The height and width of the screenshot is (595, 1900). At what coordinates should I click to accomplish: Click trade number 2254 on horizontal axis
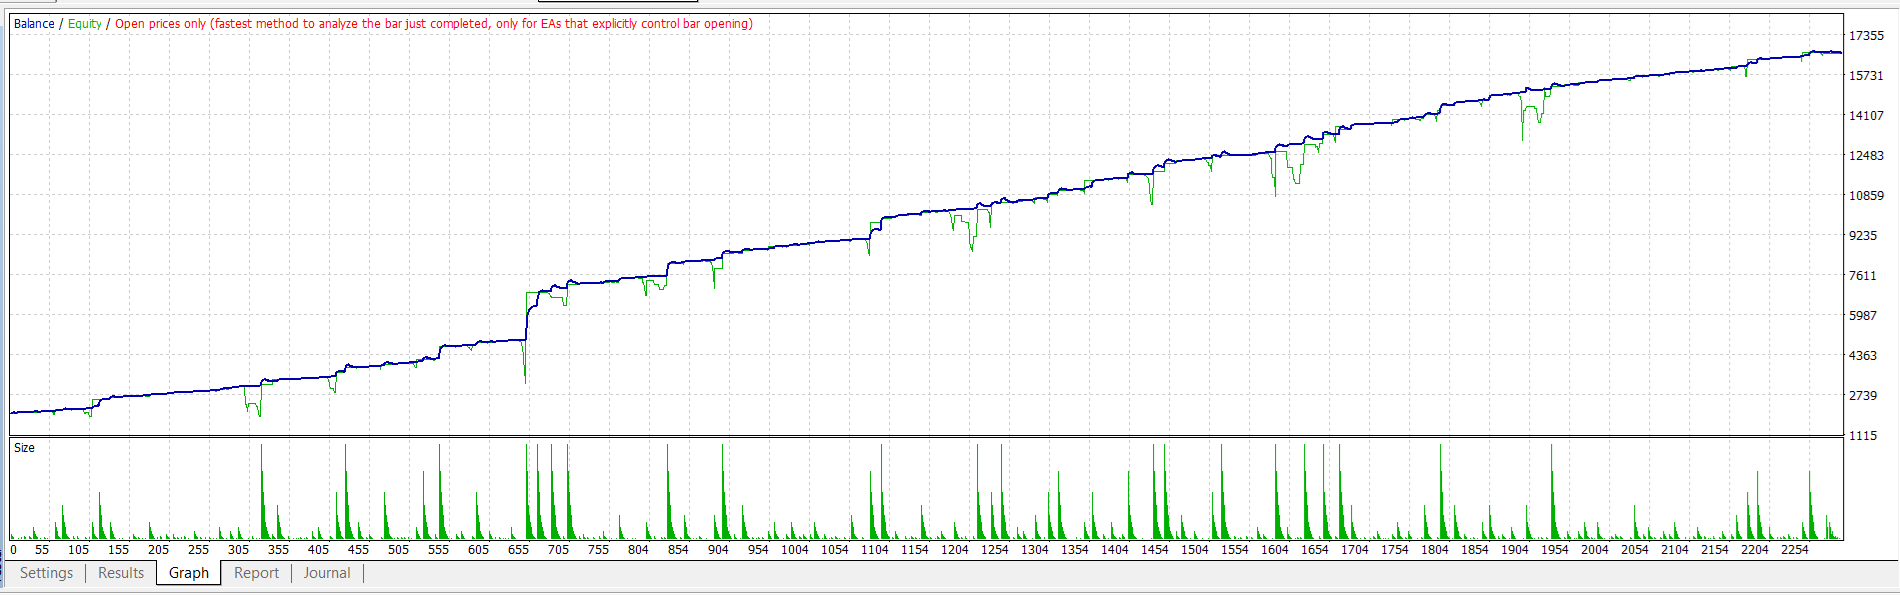pos(1795,550)
